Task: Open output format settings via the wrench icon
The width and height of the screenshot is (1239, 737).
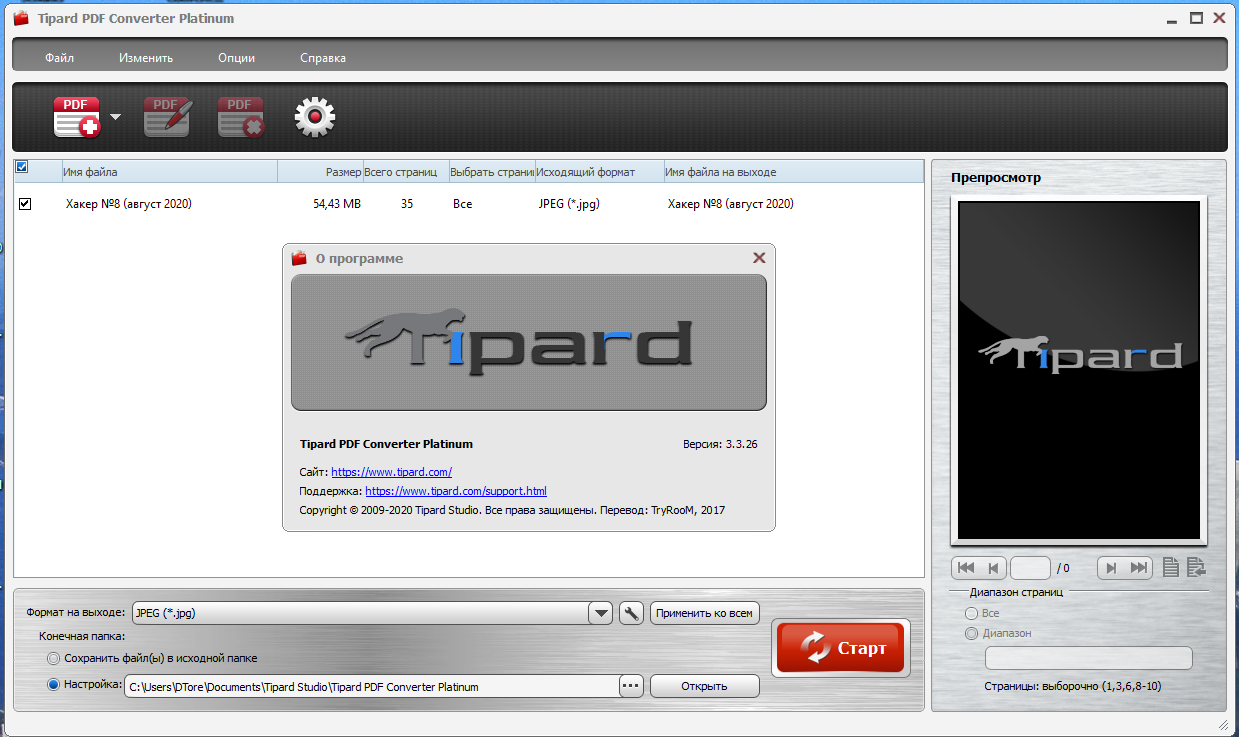Action: pos(631,613)
